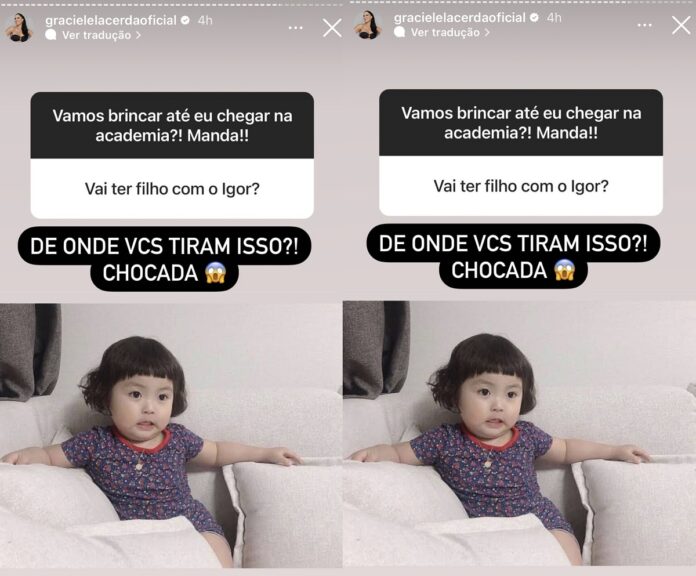This screenshot has width=696, height=576.
Task: Click verified badge in right story header
Action: click(x=535, y=18)
